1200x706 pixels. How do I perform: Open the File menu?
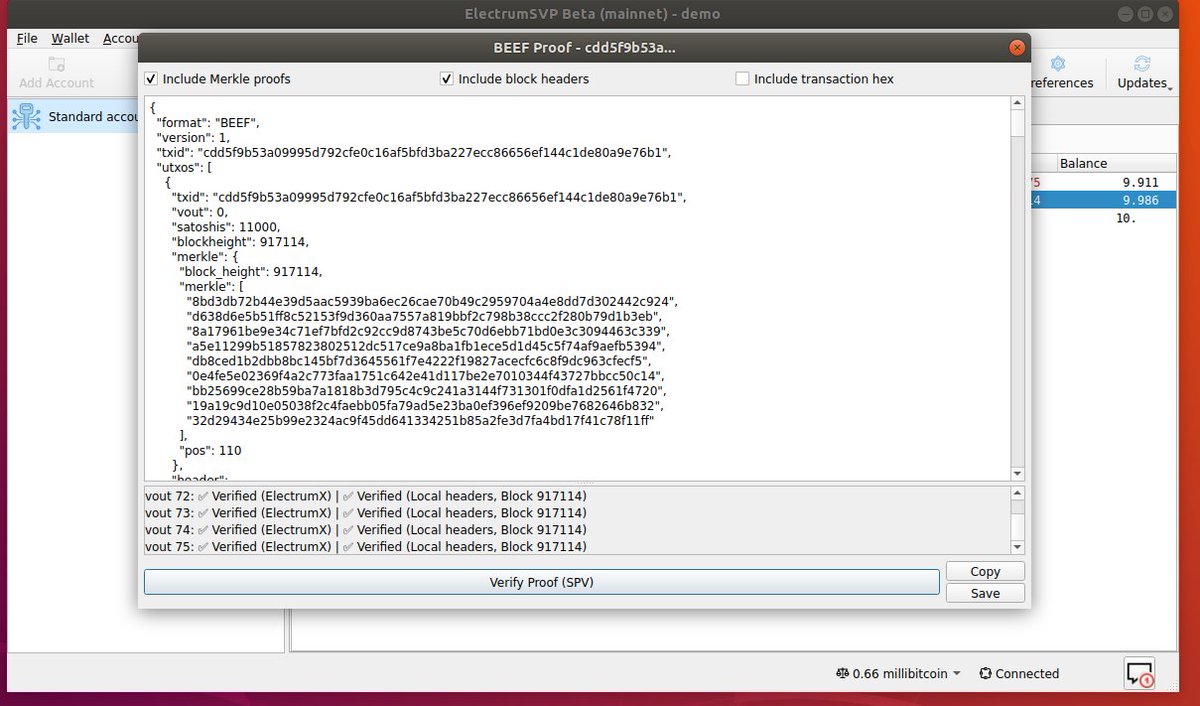click(x=27, y=38)
